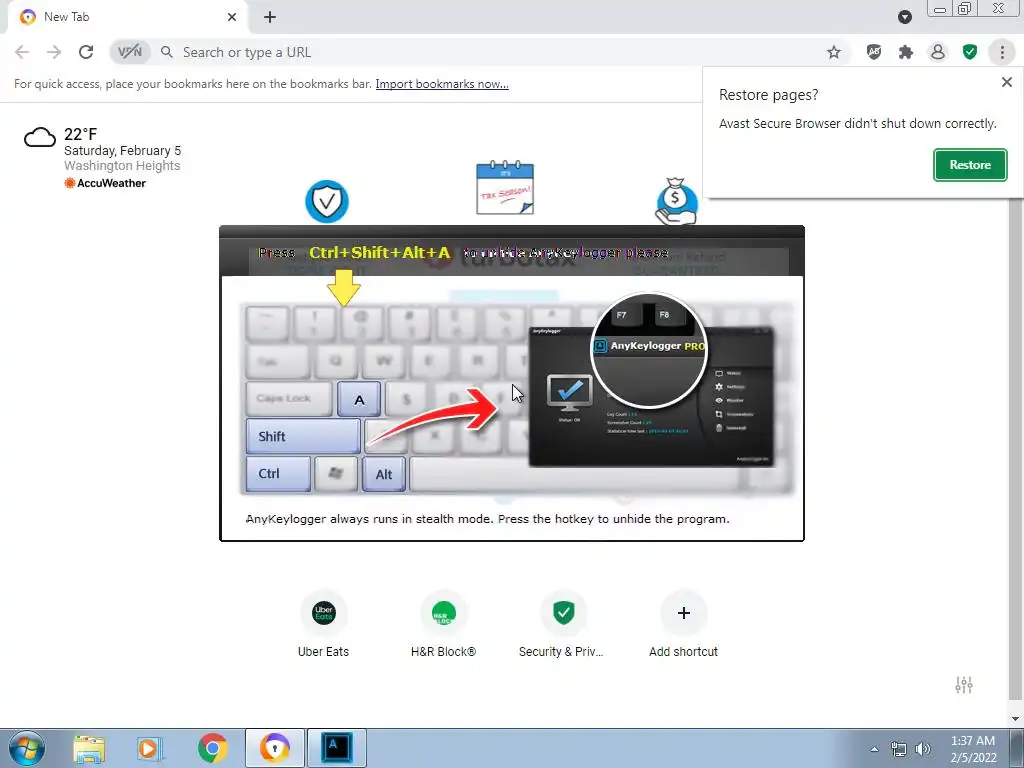Click the AccuWeather link
This screenshot has height=768, width=1024.
[x=105, y=184]
